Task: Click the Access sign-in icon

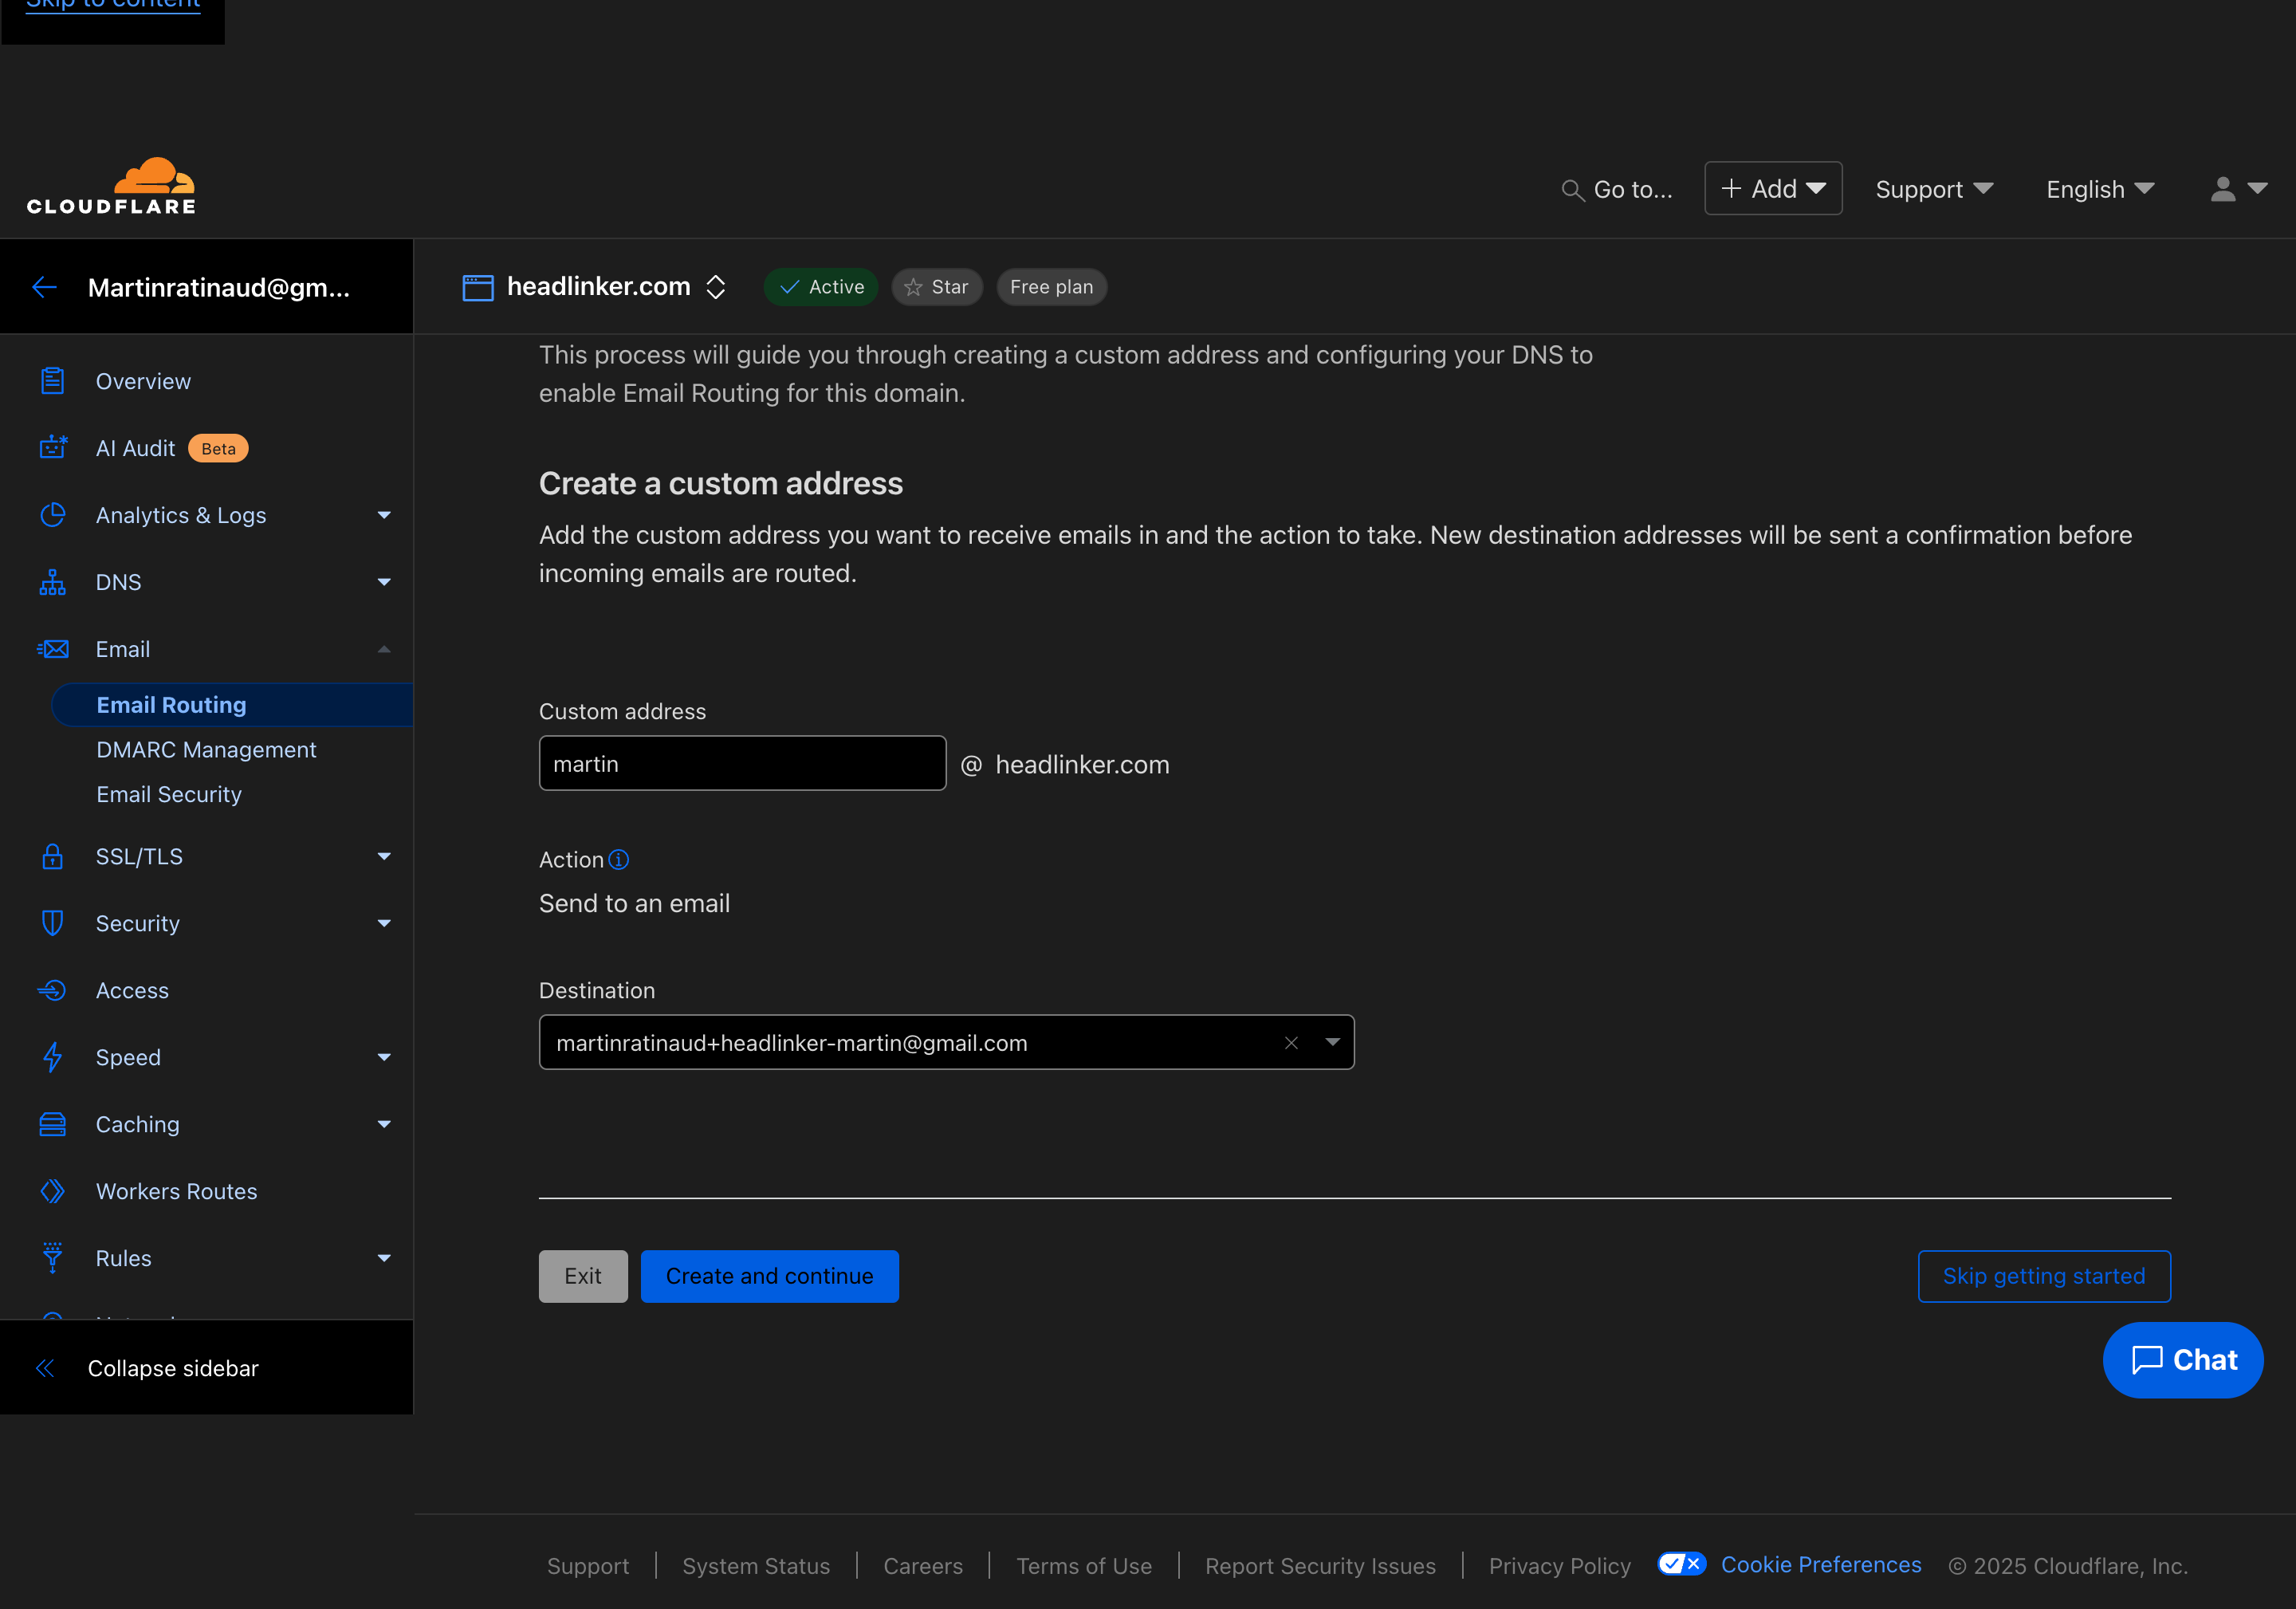Action: [52, 990]
